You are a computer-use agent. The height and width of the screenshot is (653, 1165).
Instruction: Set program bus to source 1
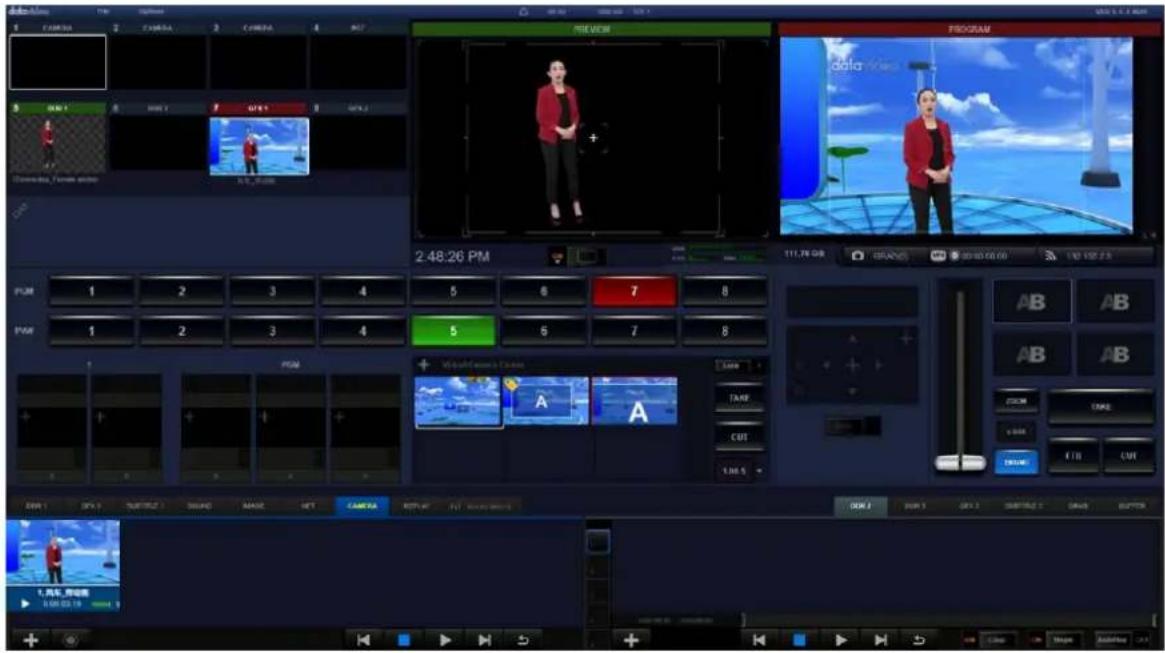(x=91, y=291)
